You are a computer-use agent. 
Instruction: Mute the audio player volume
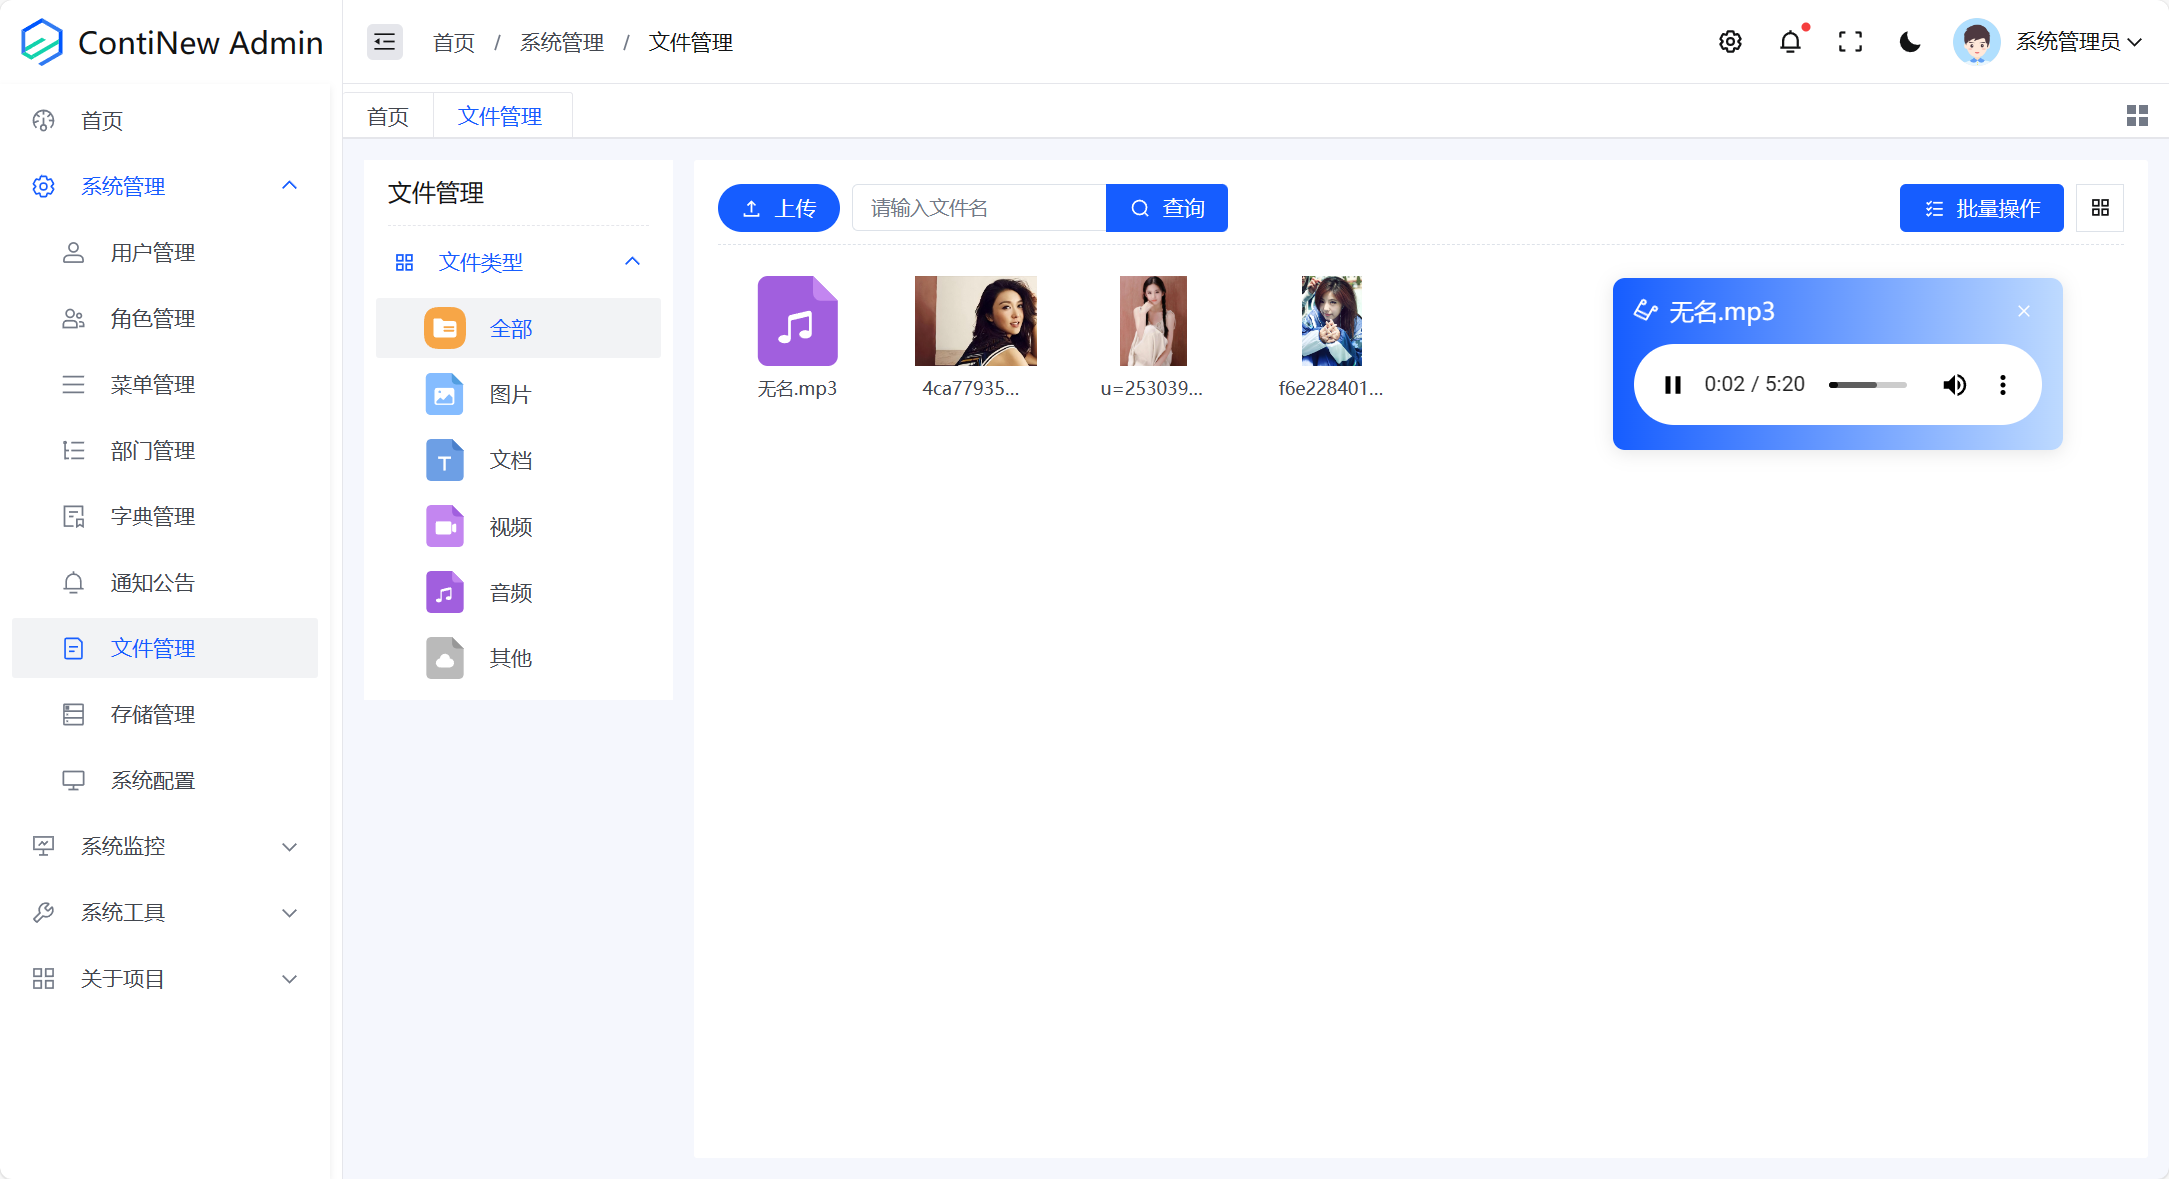tap(1955, 384)
